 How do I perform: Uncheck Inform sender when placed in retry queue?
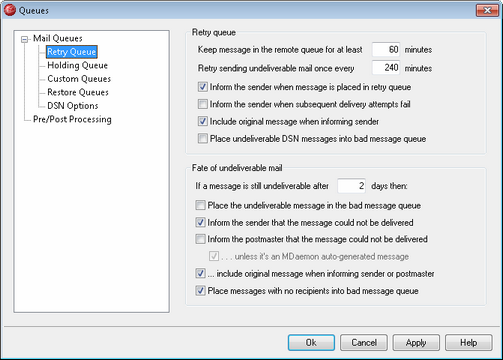click(x=203, y=87)
